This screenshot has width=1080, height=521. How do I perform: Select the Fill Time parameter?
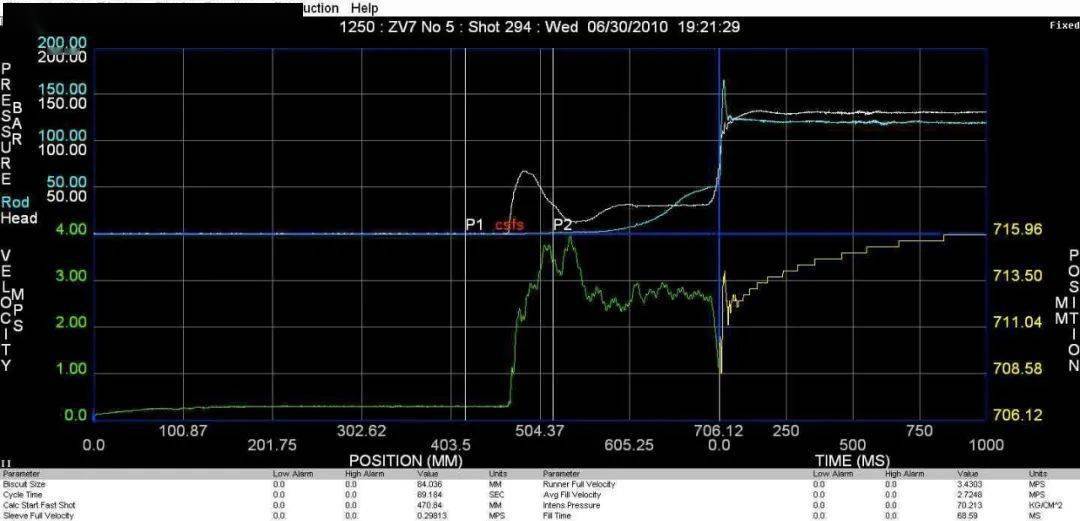click(x=555, y=515)
